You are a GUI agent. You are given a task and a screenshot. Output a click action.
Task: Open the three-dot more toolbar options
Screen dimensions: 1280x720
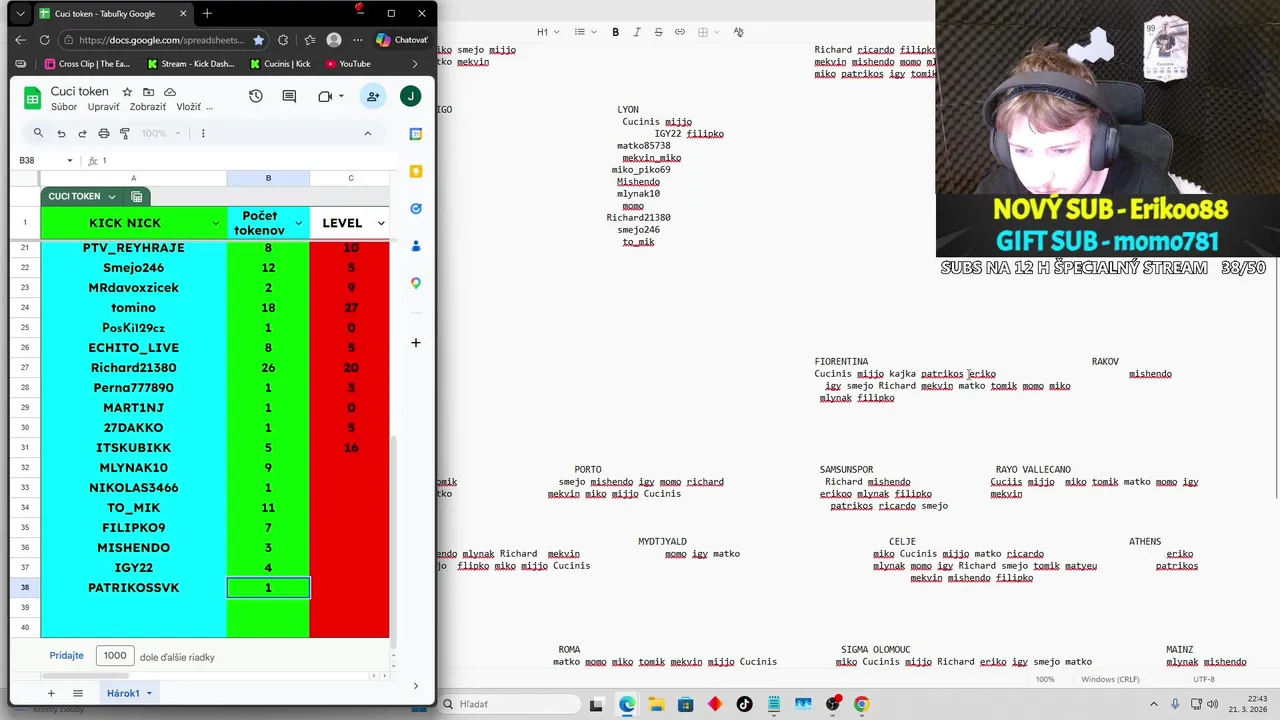(x=203, y=133)
